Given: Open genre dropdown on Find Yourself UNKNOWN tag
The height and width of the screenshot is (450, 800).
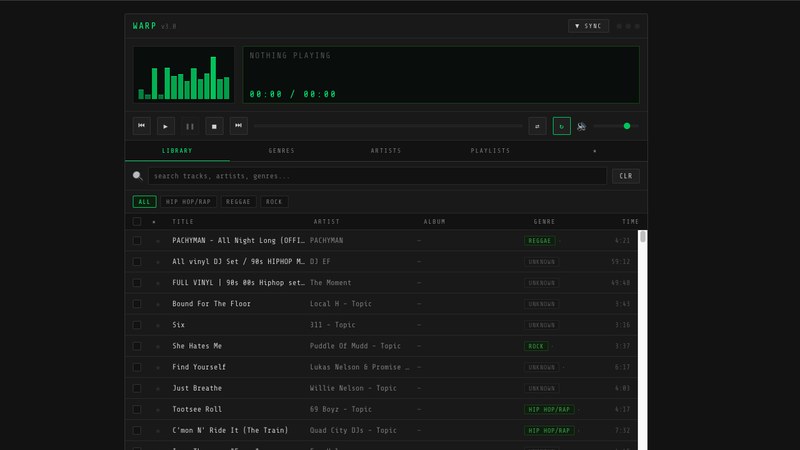Looking at the screenshot, I should [x=563, y=367].
